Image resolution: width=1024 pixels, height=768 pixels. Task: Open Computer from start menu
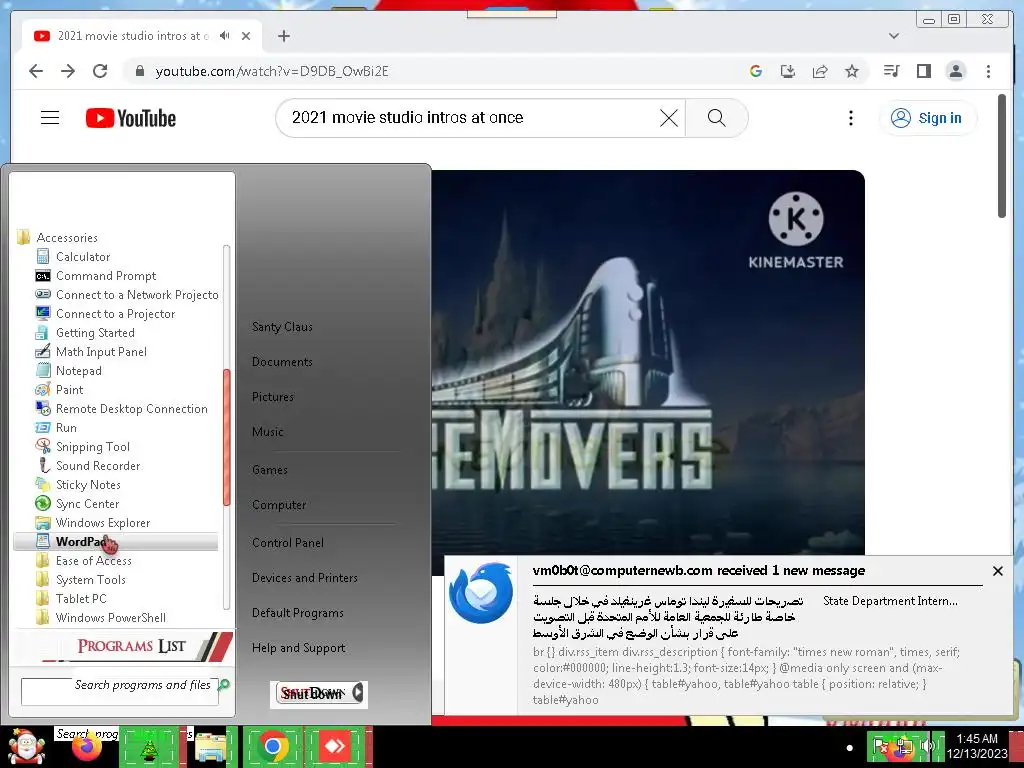(279, 505)
